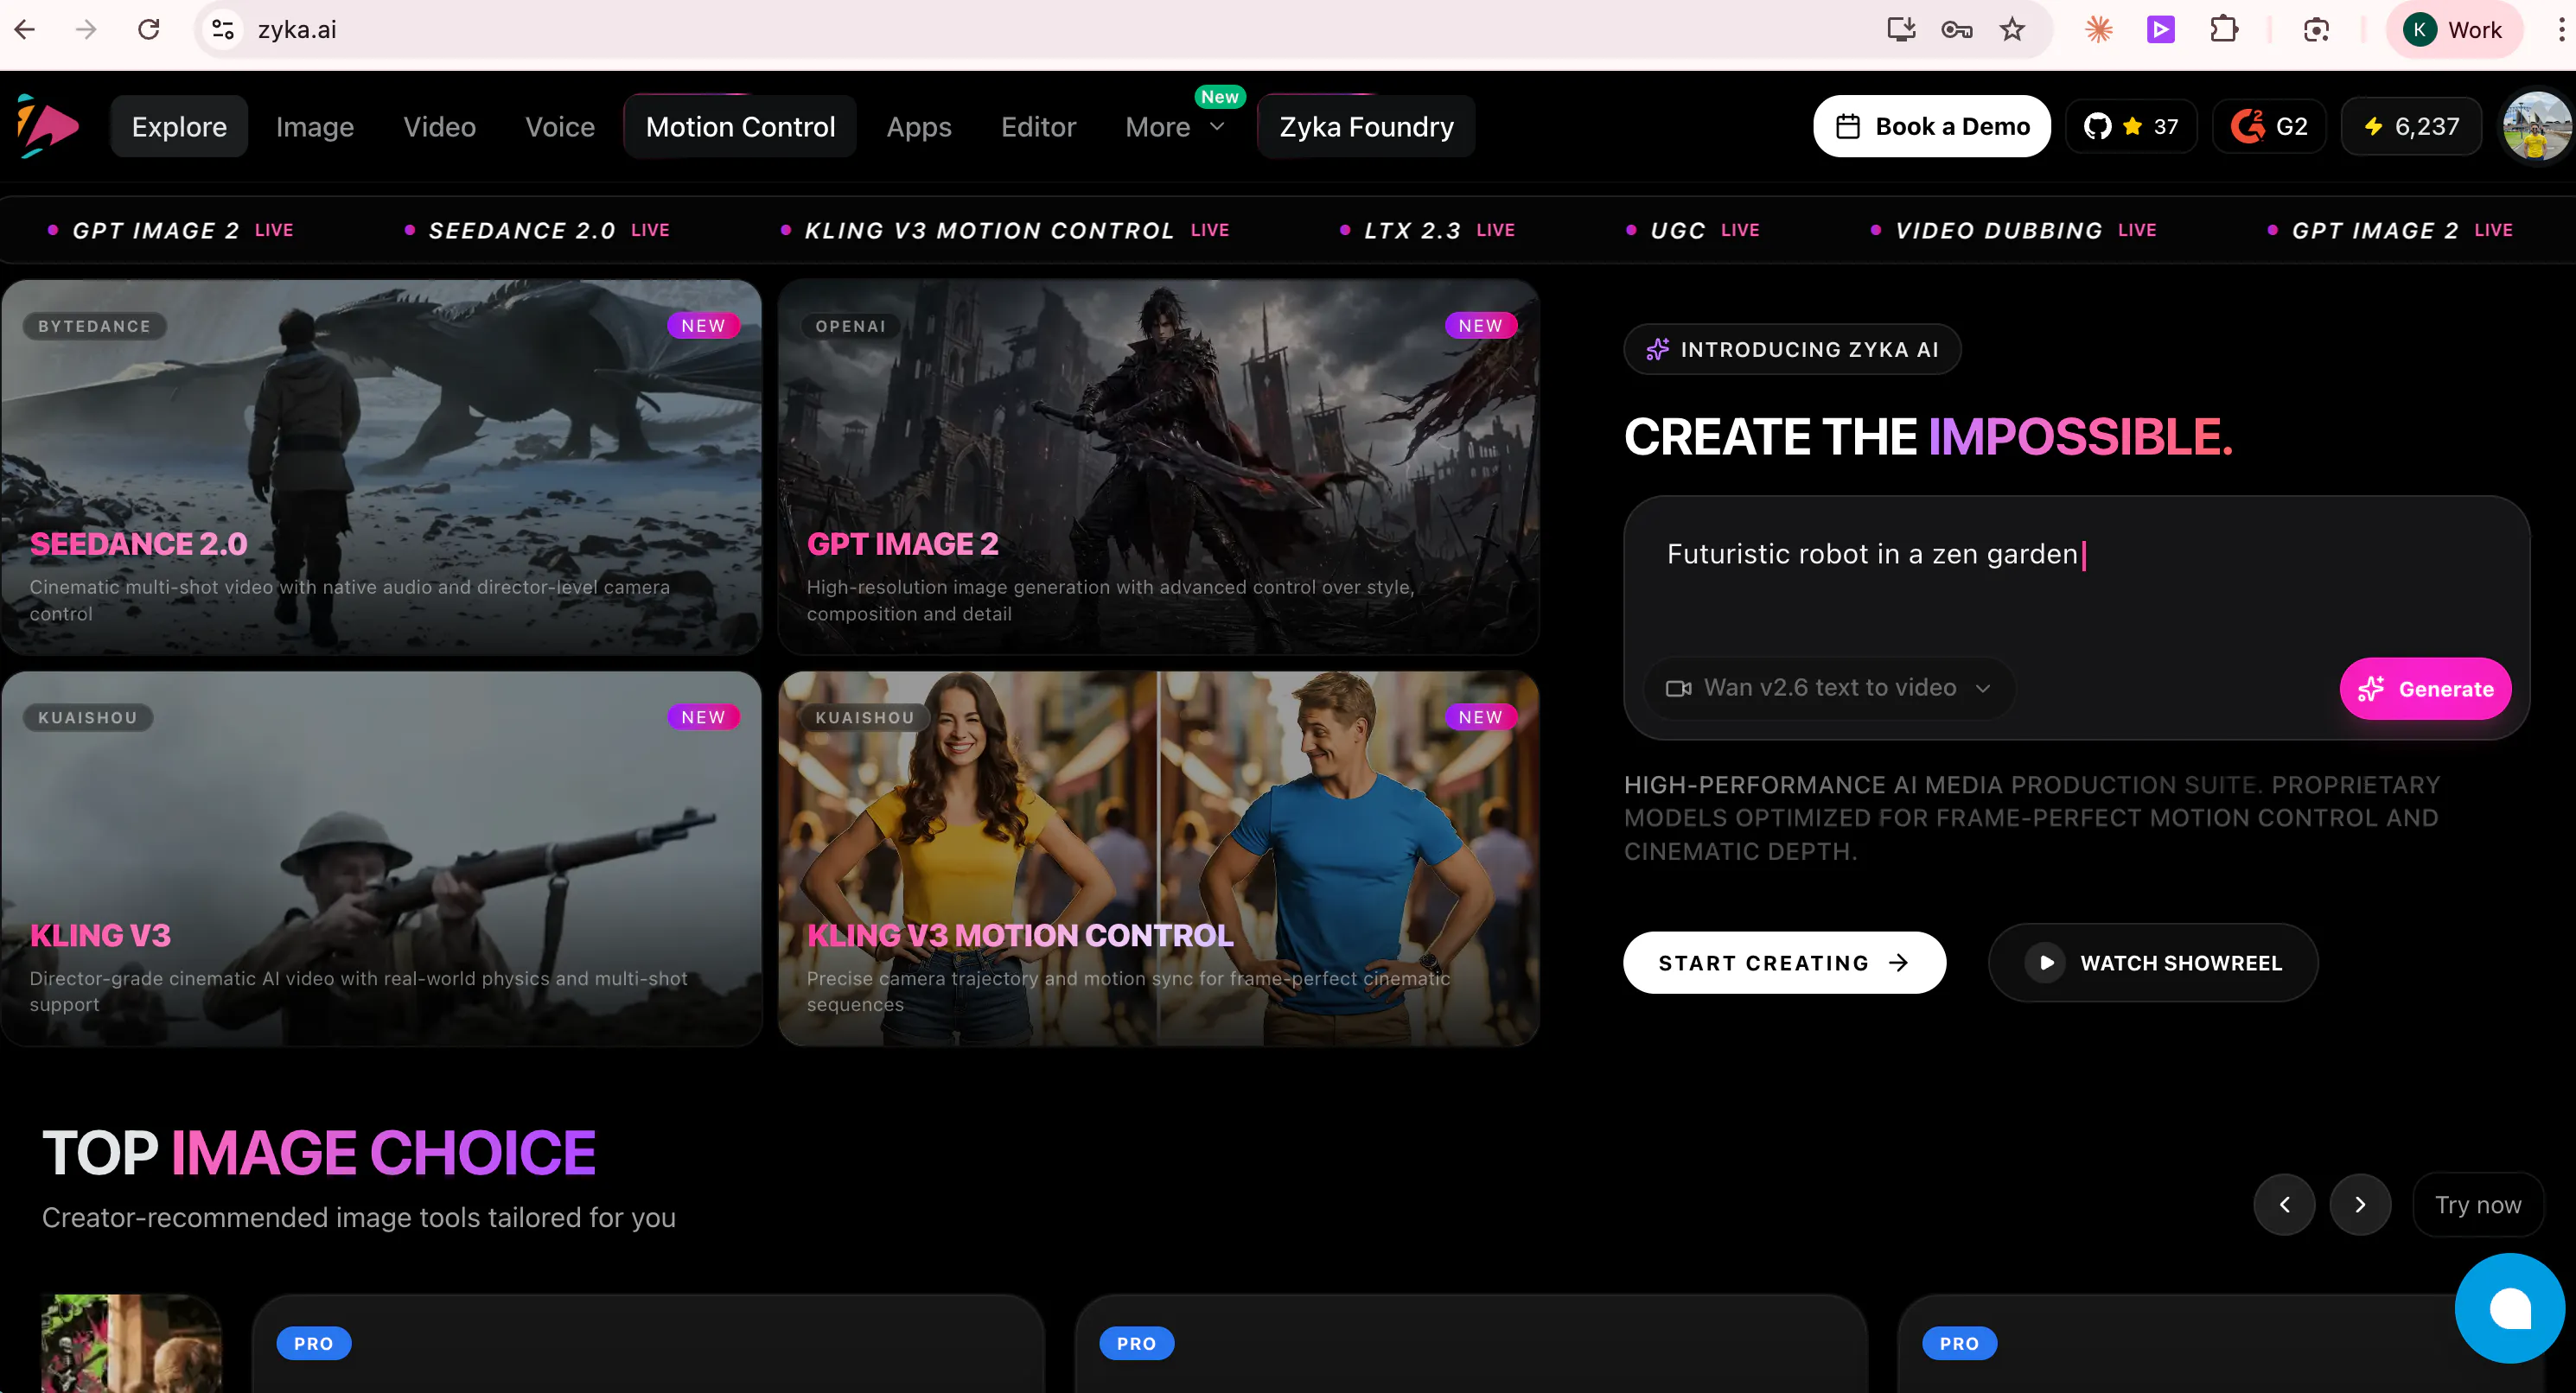Open the Work profile chip

(2454, 30)
